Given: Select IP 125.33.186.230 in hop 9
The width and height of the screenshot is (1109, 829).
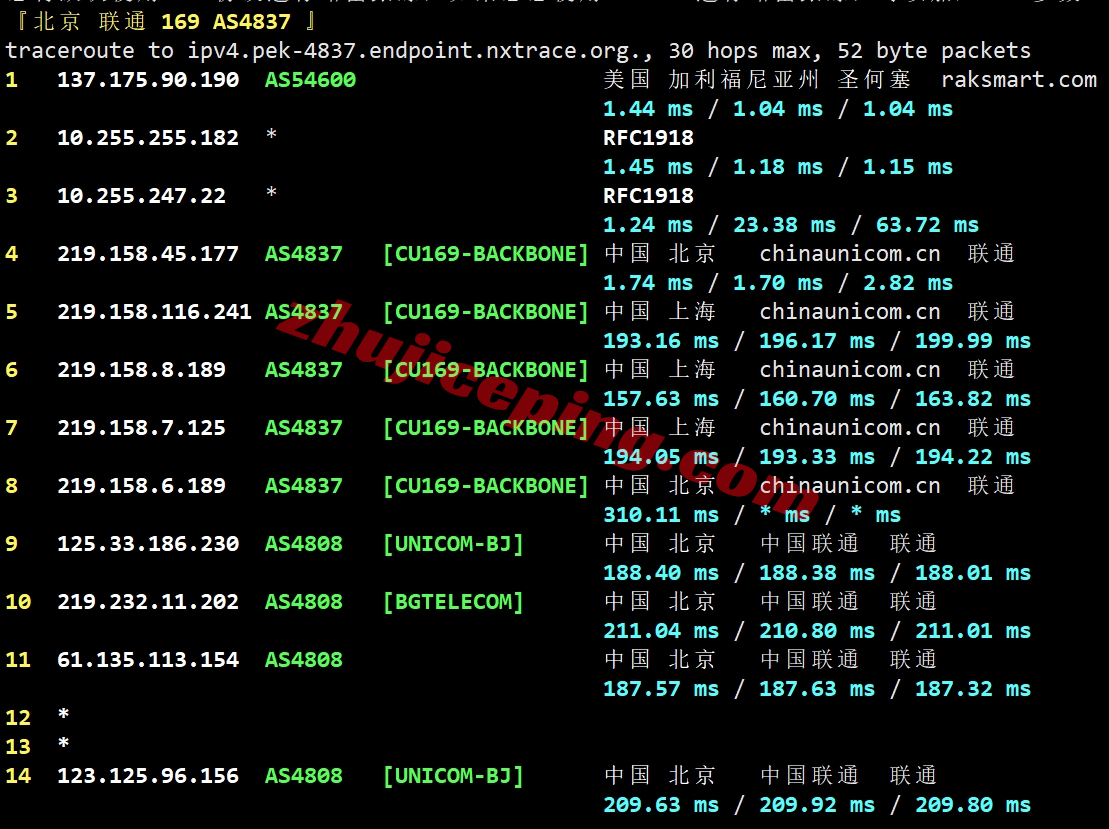Looking at the screenshot, I should pyautogui.click(x=148, y=543).
